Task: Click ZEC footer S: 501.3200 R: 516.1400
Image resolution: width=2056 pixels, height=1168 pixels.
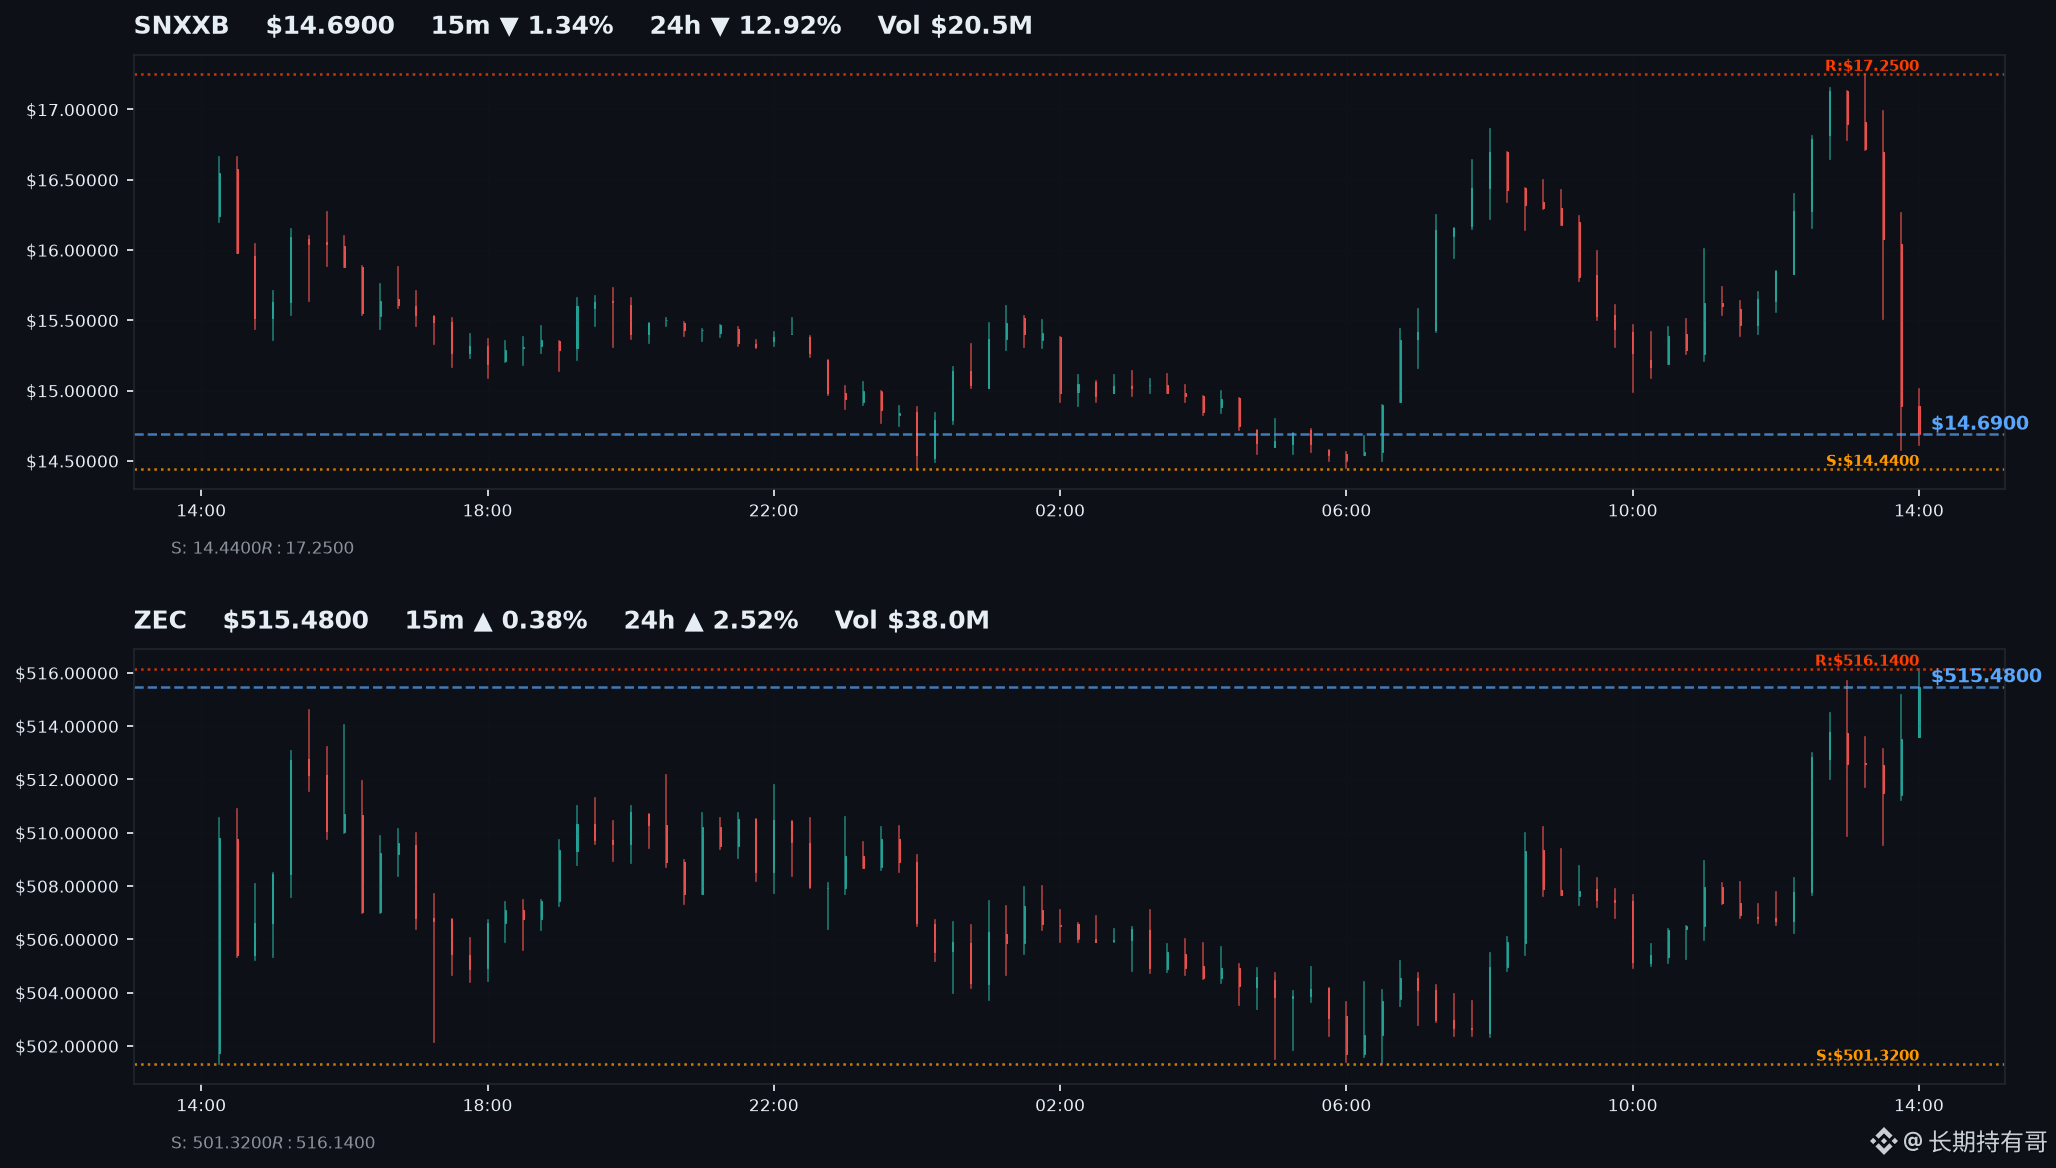Action: [x=272, y=1143]
